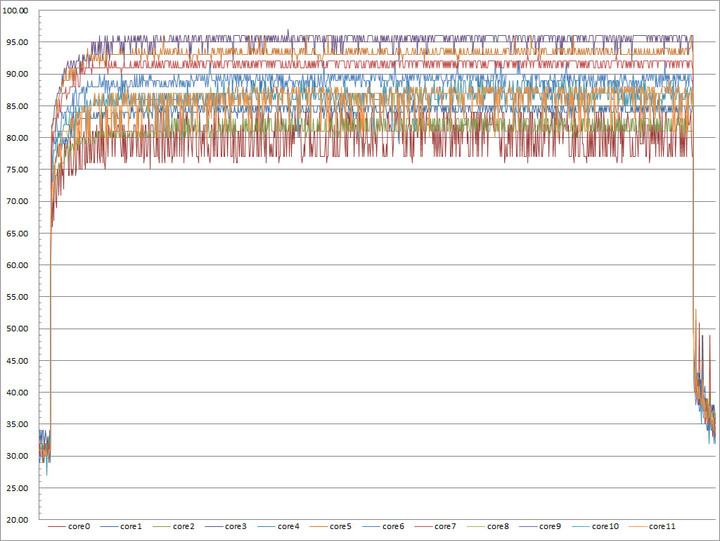This screenshot has height=541, width=720.
Task: Click the 80.00 axis label
Action: click(x=17, y=138)
